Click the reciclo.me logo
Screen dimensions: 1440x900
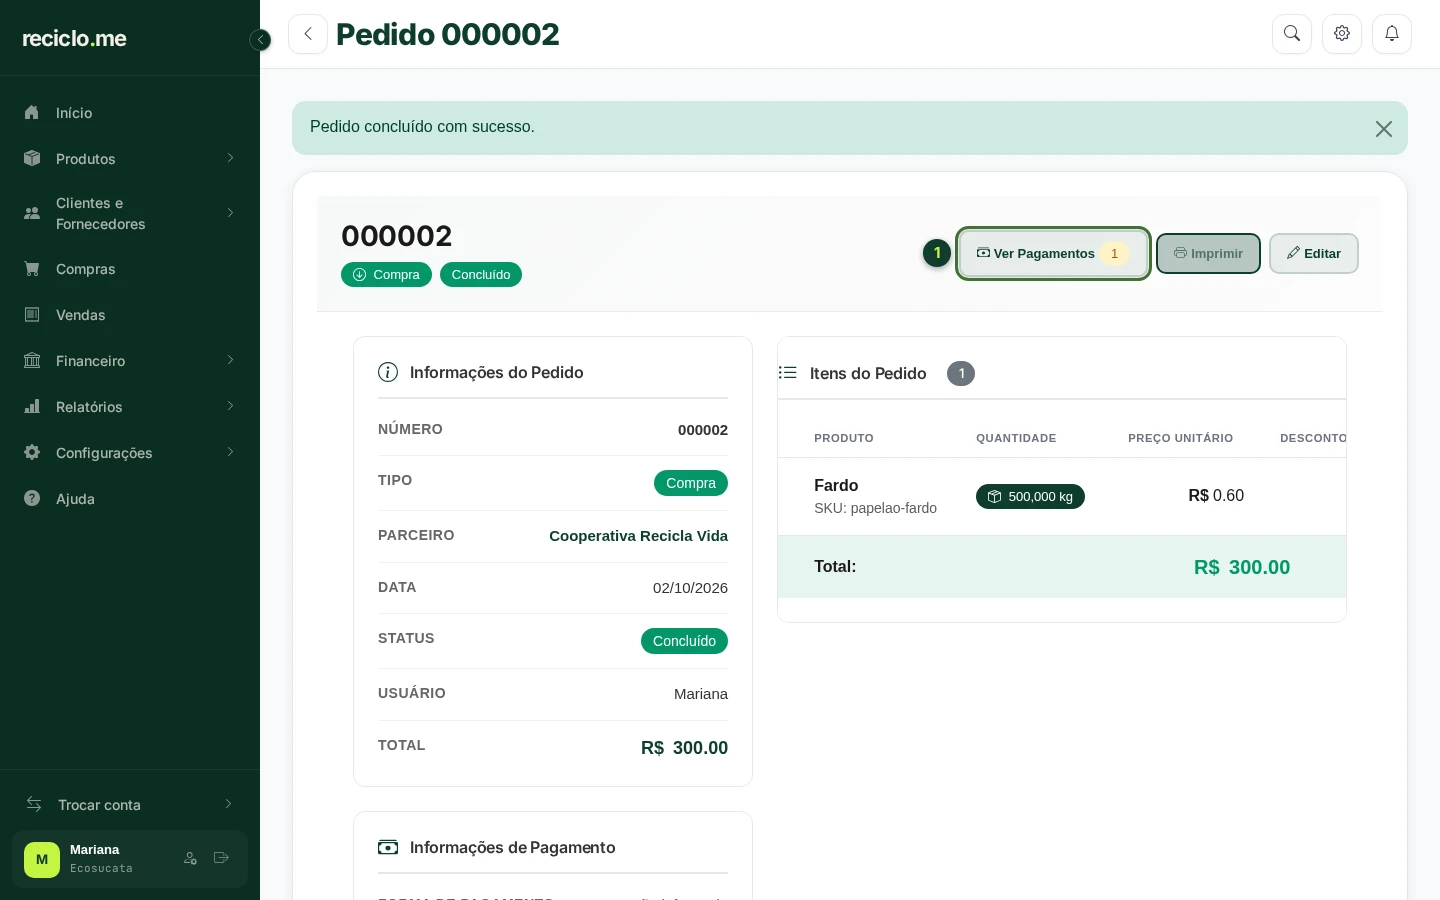pos(75,39)
